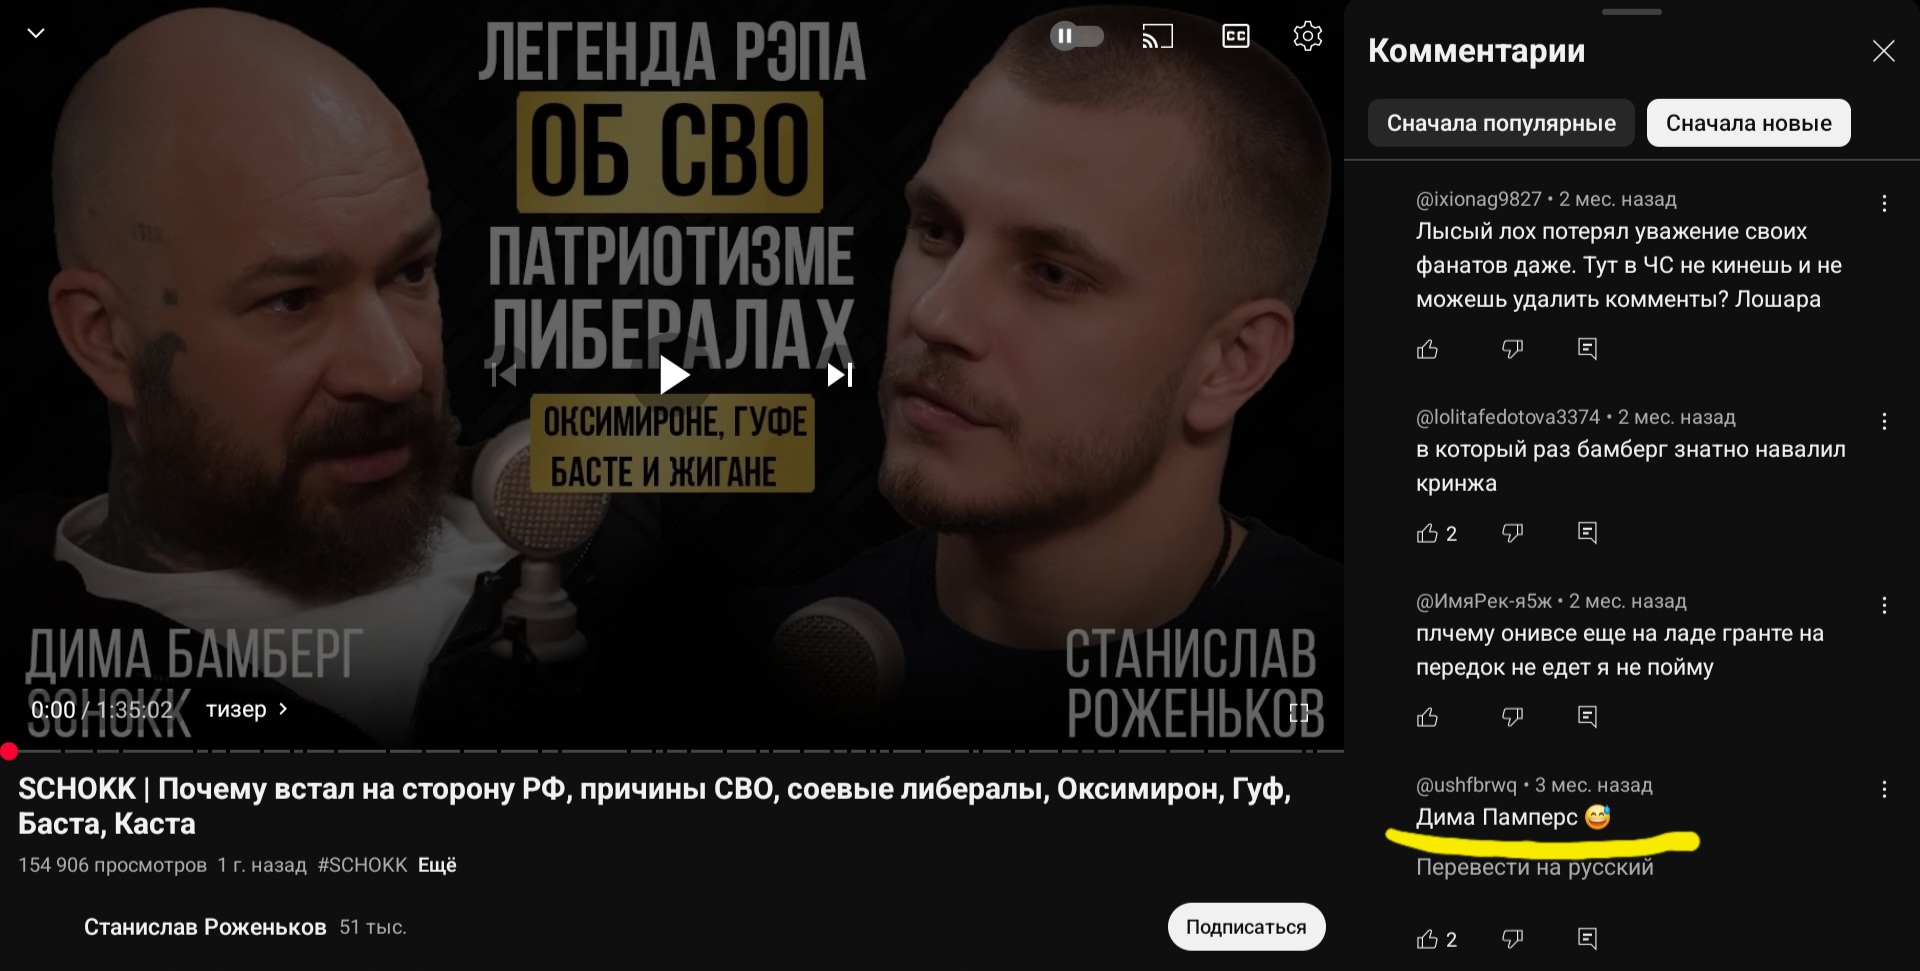The image size is (1920, 971).
Task: Turn on closed captions with the CC icon
Action: click(1236, 37)
